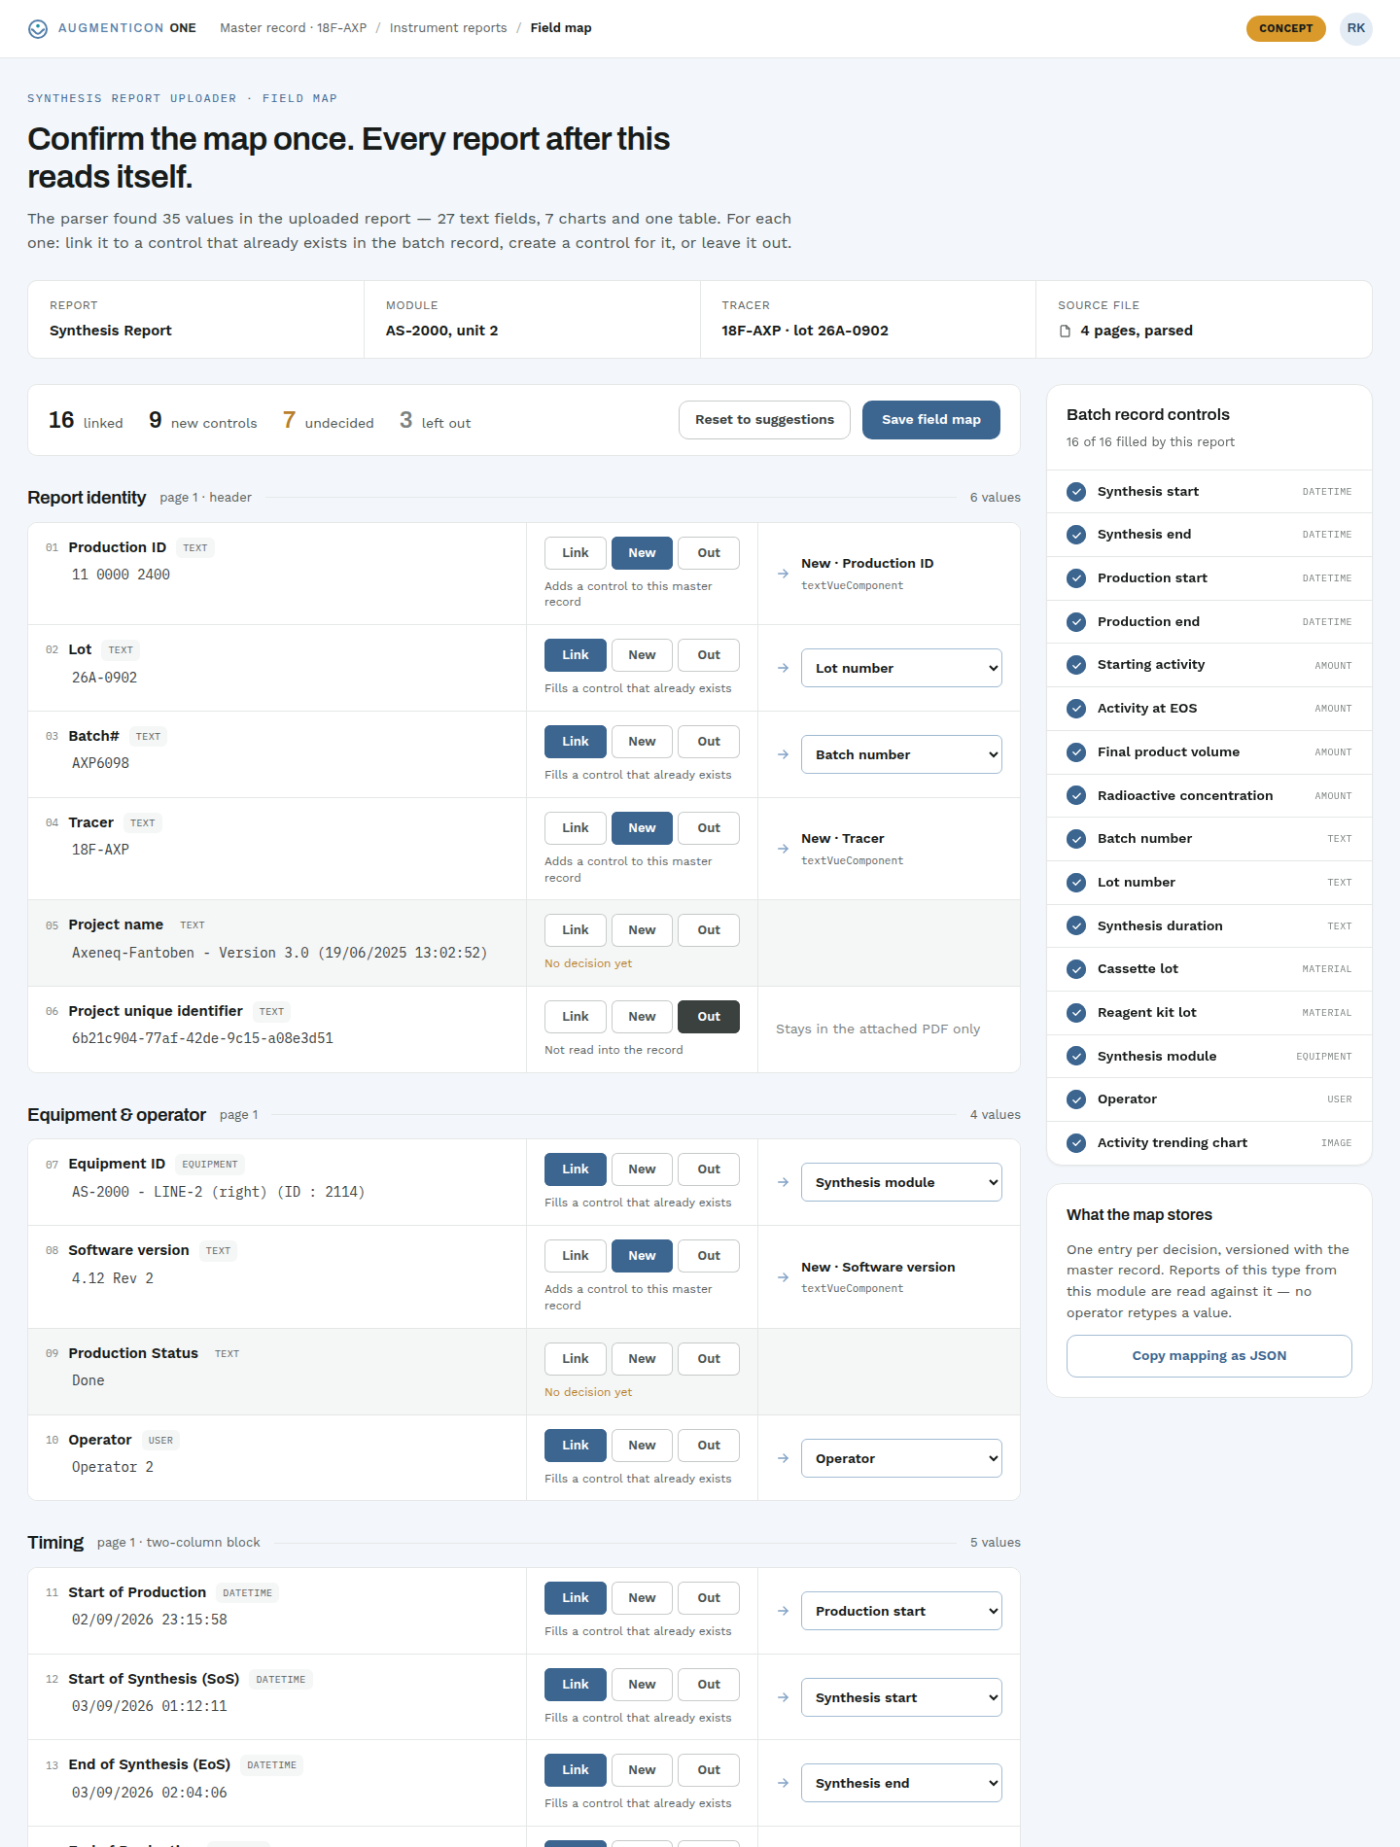Screen dimensions: 1400x1847
Task: Open the RK user avatar
Action: 1355,28
